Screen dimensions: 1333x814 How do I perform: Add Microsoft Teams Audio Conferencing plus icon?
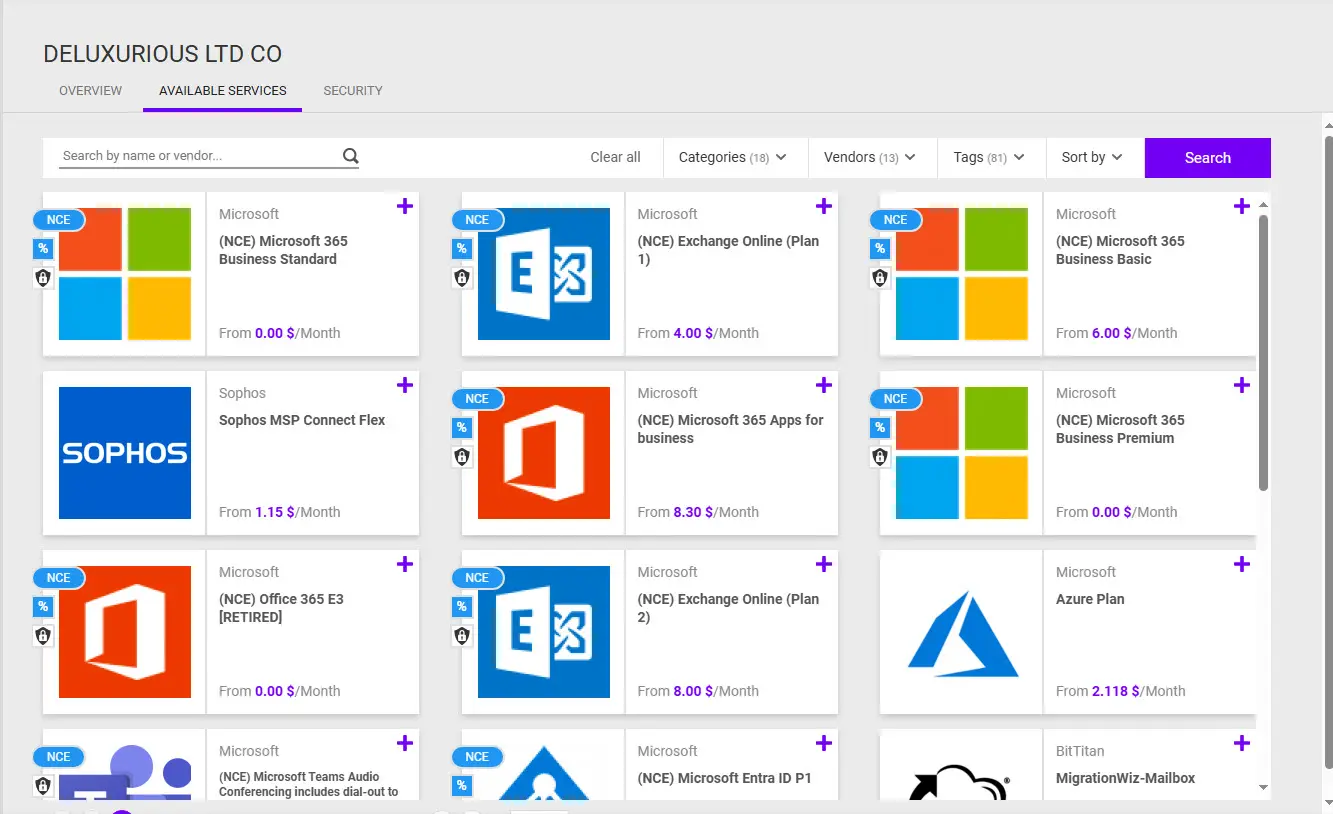[x=405, y=743]
